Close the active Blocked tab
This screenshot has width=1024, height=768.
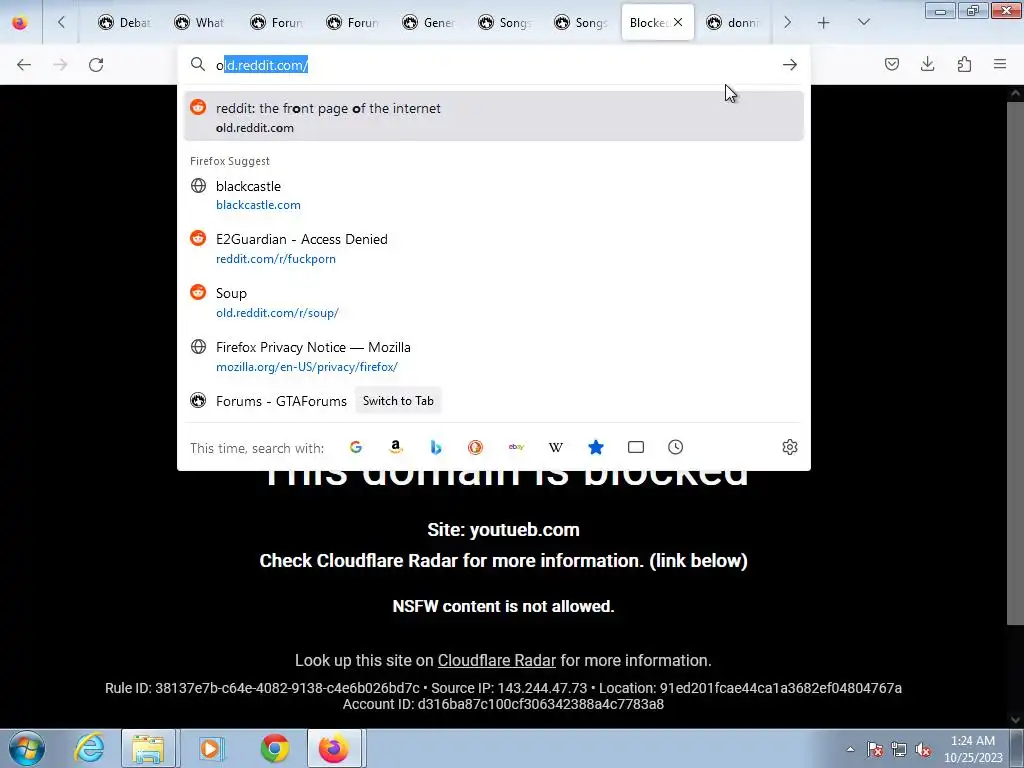(678, 22)
